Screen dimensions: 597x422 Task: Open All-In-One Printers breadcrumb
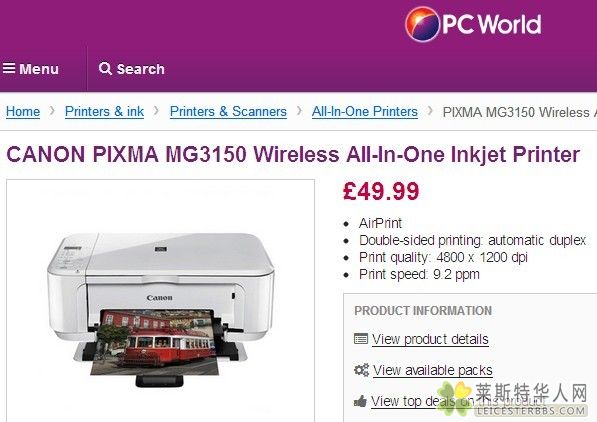coord(365,112)
